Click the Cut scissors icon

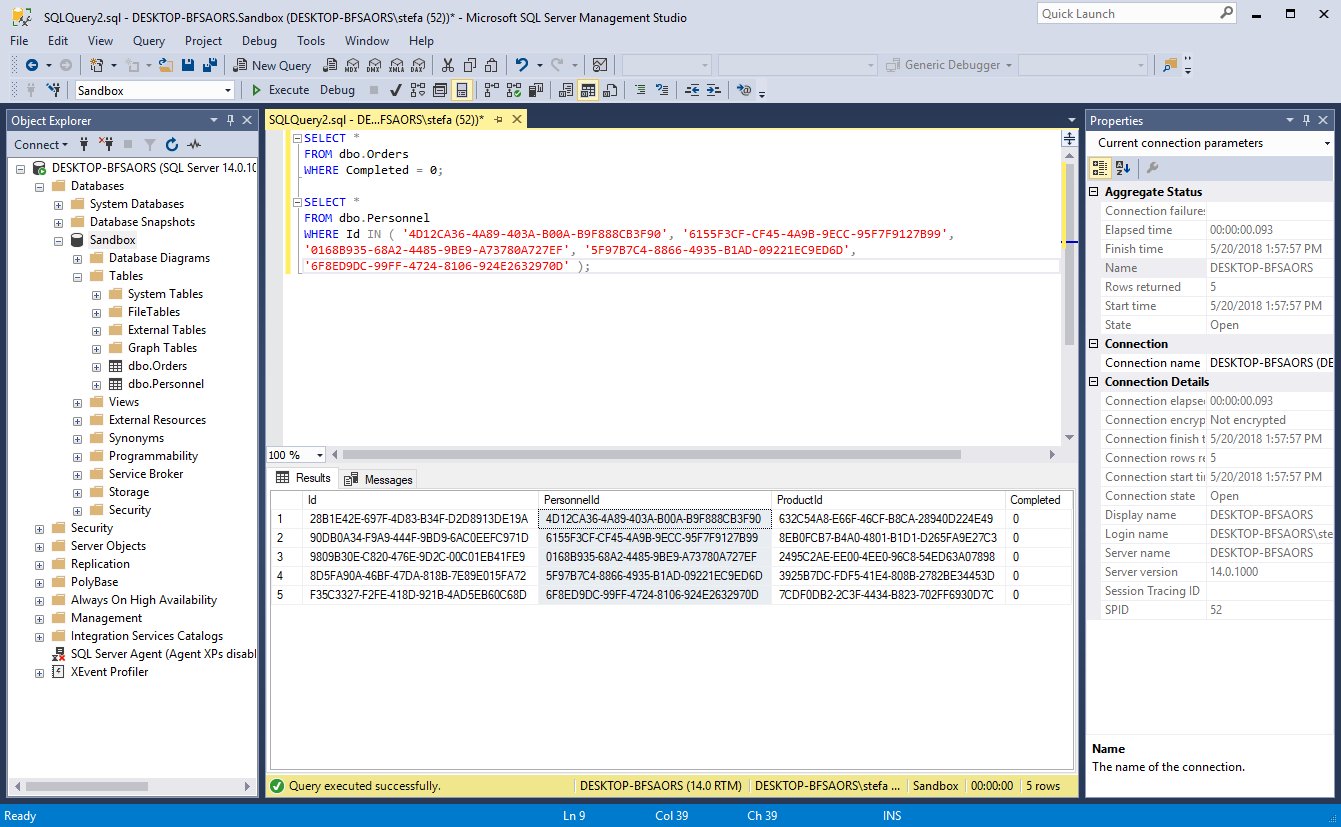click(447, 65)
